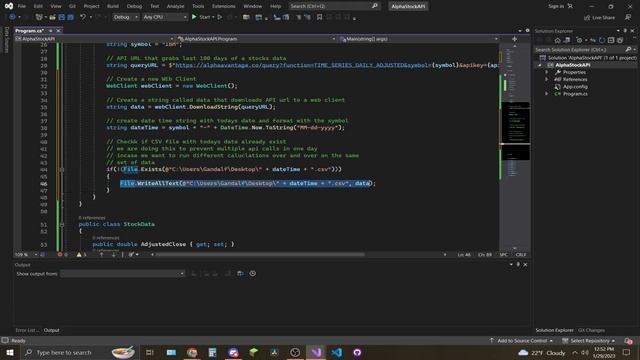Click the Toggle Word Wrap icon in Output panel
The width and height of the screenshot is (640, 360).
(240, 273)
